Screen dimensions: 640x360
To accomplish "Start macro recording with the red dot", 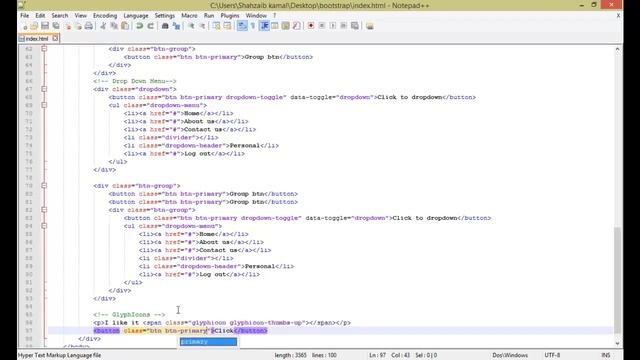I will (311, 26).
